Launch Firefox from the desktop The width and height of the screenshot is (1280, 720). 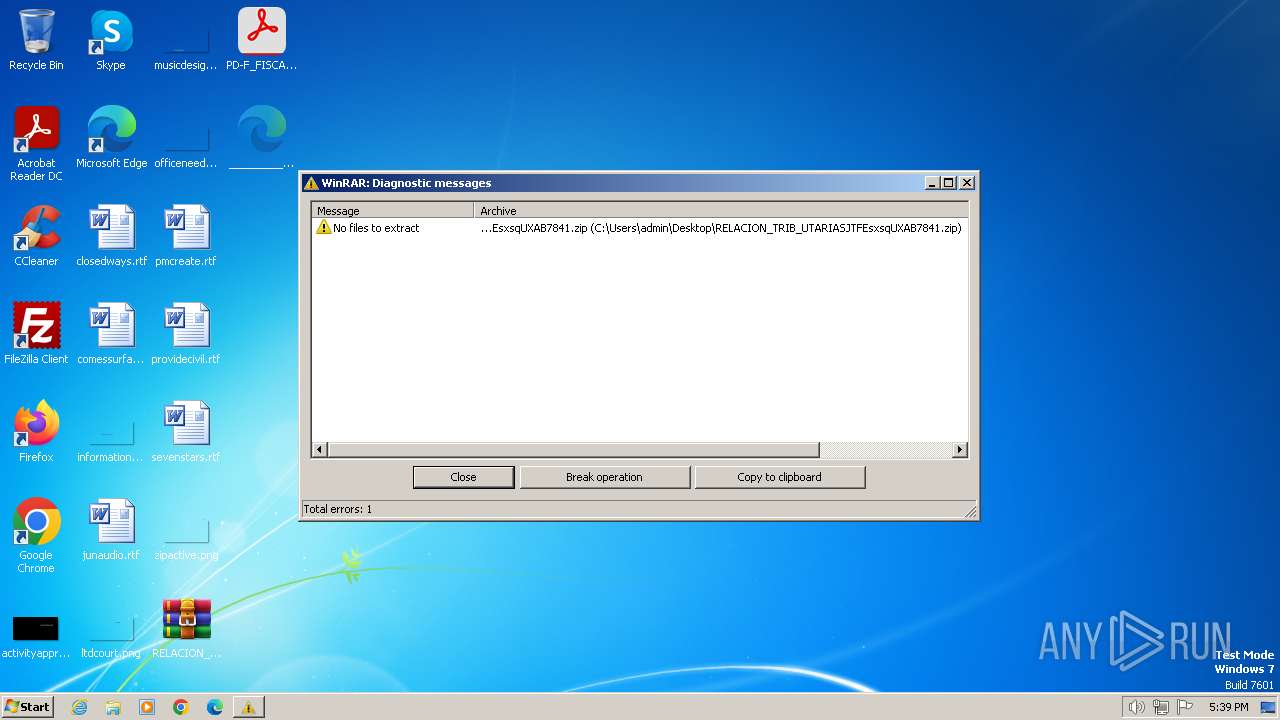pos(36,432)
